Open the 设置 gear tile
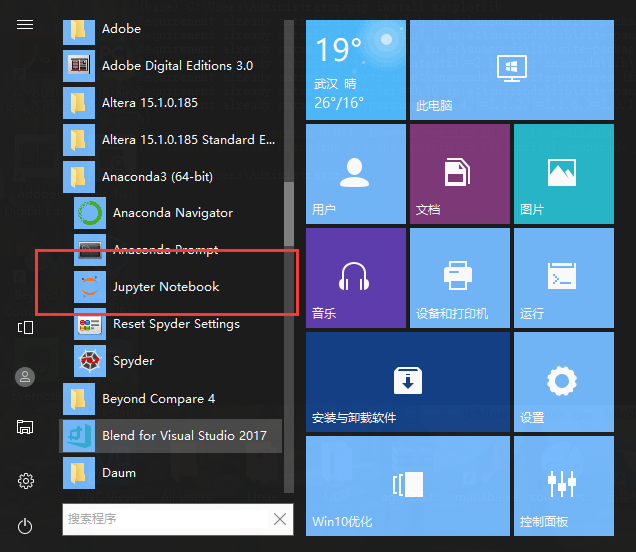This screenshot has height=552, width=636. 564,382
